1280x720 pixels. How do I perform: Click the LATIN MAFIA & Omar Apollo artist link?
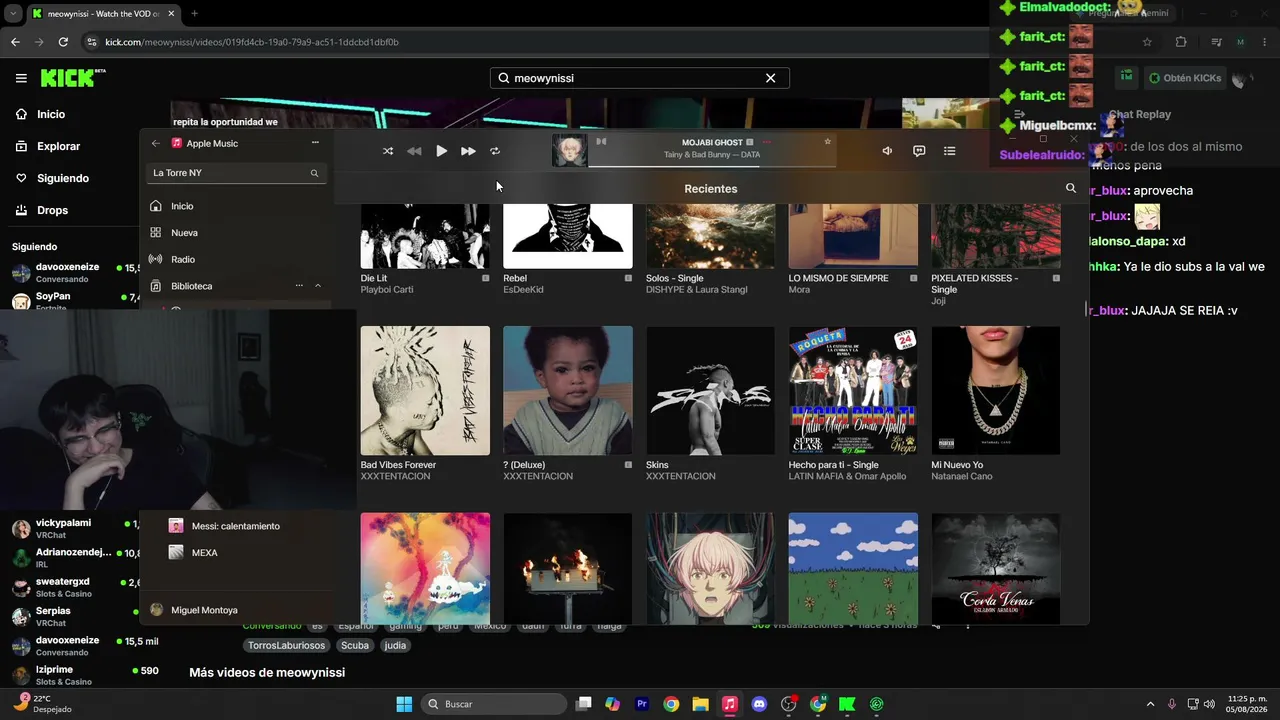click(x=847, y=477)
